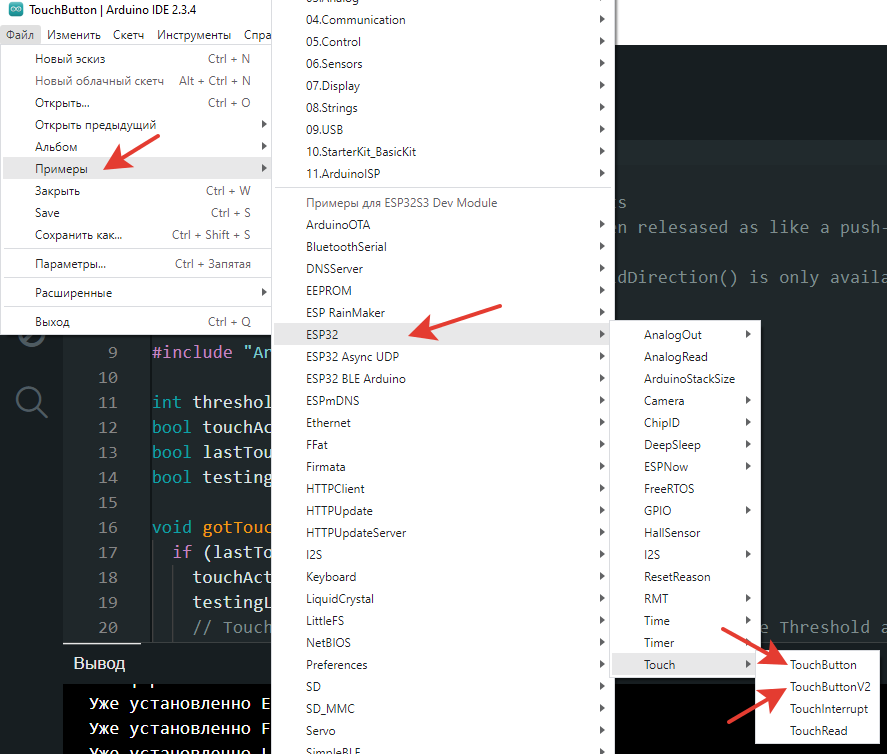The width and height of the screenshot is (887, 754).
Task: Expand 07.Display examples
Action: (x=442, y=86)
